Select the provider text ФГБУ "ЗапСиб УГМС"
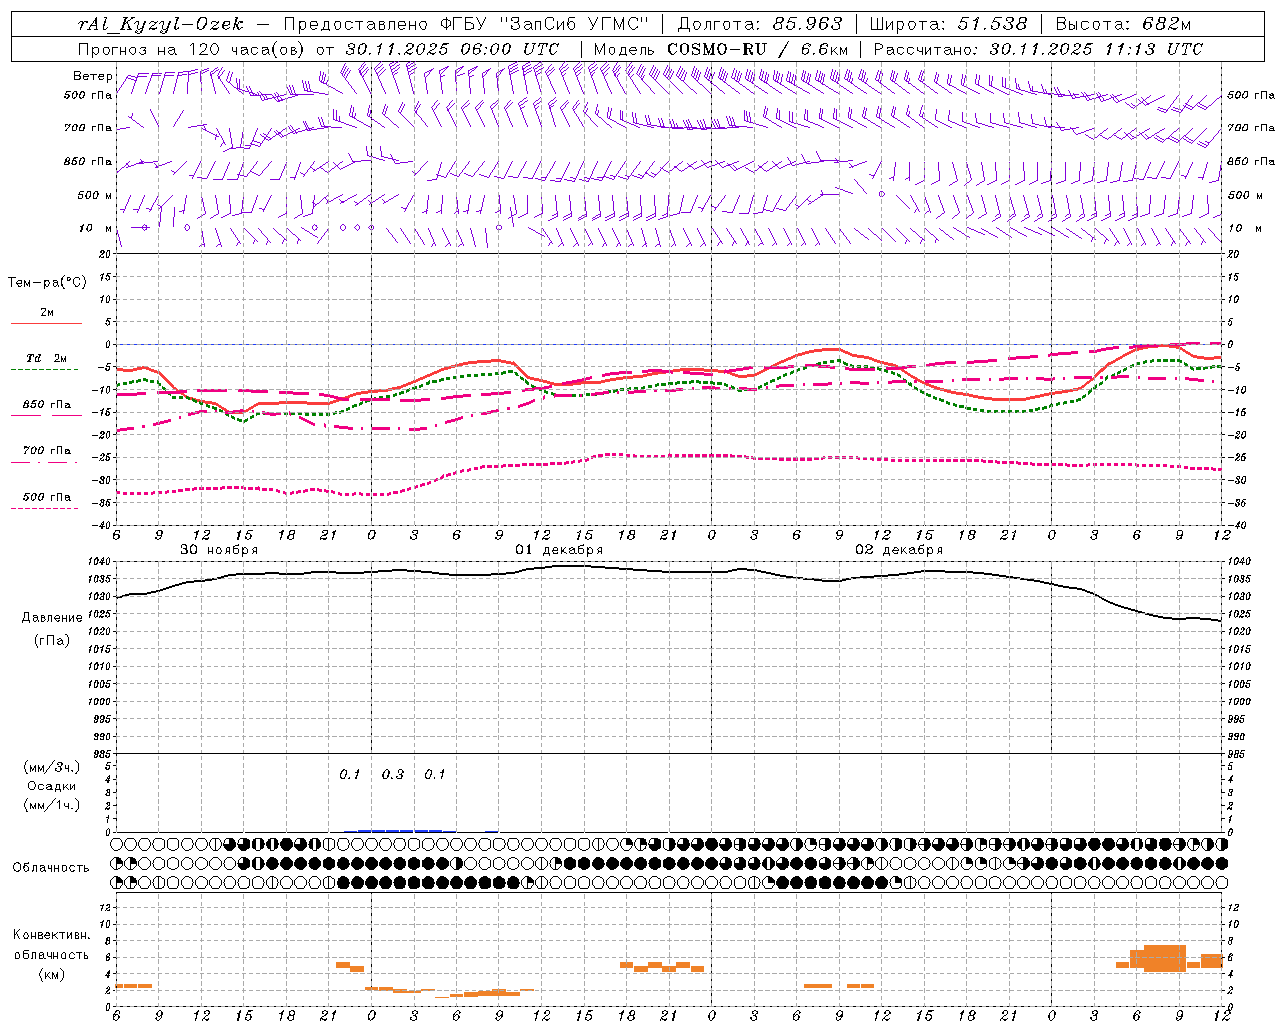The height and width of the screenshot is (1024, 1280). tap(544, 24)
